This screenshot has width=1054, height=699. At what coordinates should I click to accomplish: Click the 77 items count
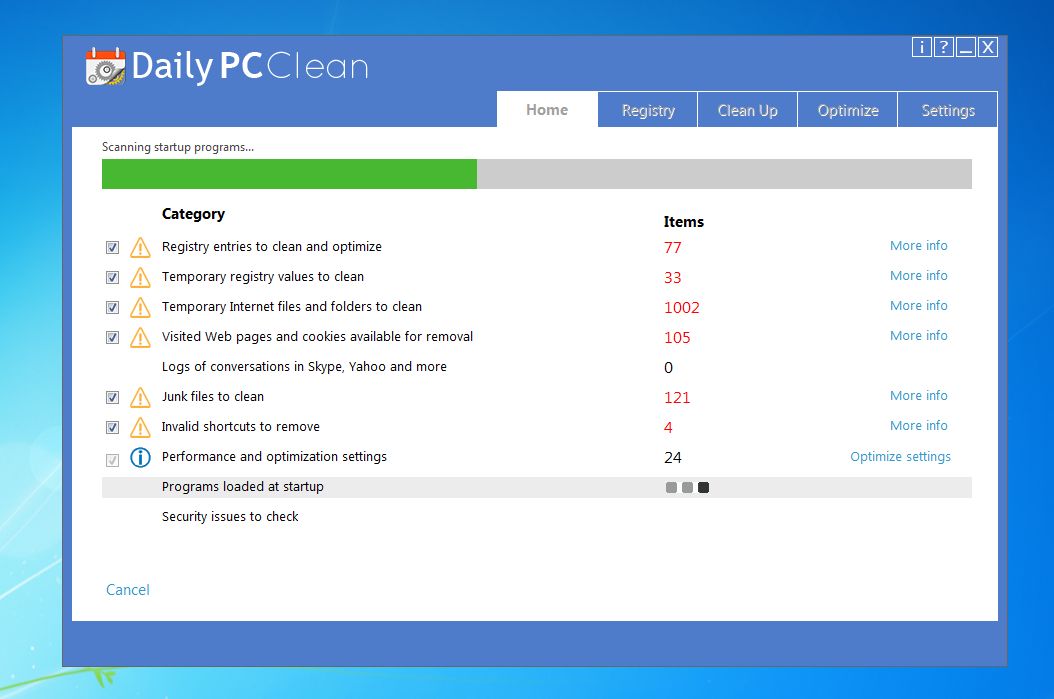[x=673, y=248]
